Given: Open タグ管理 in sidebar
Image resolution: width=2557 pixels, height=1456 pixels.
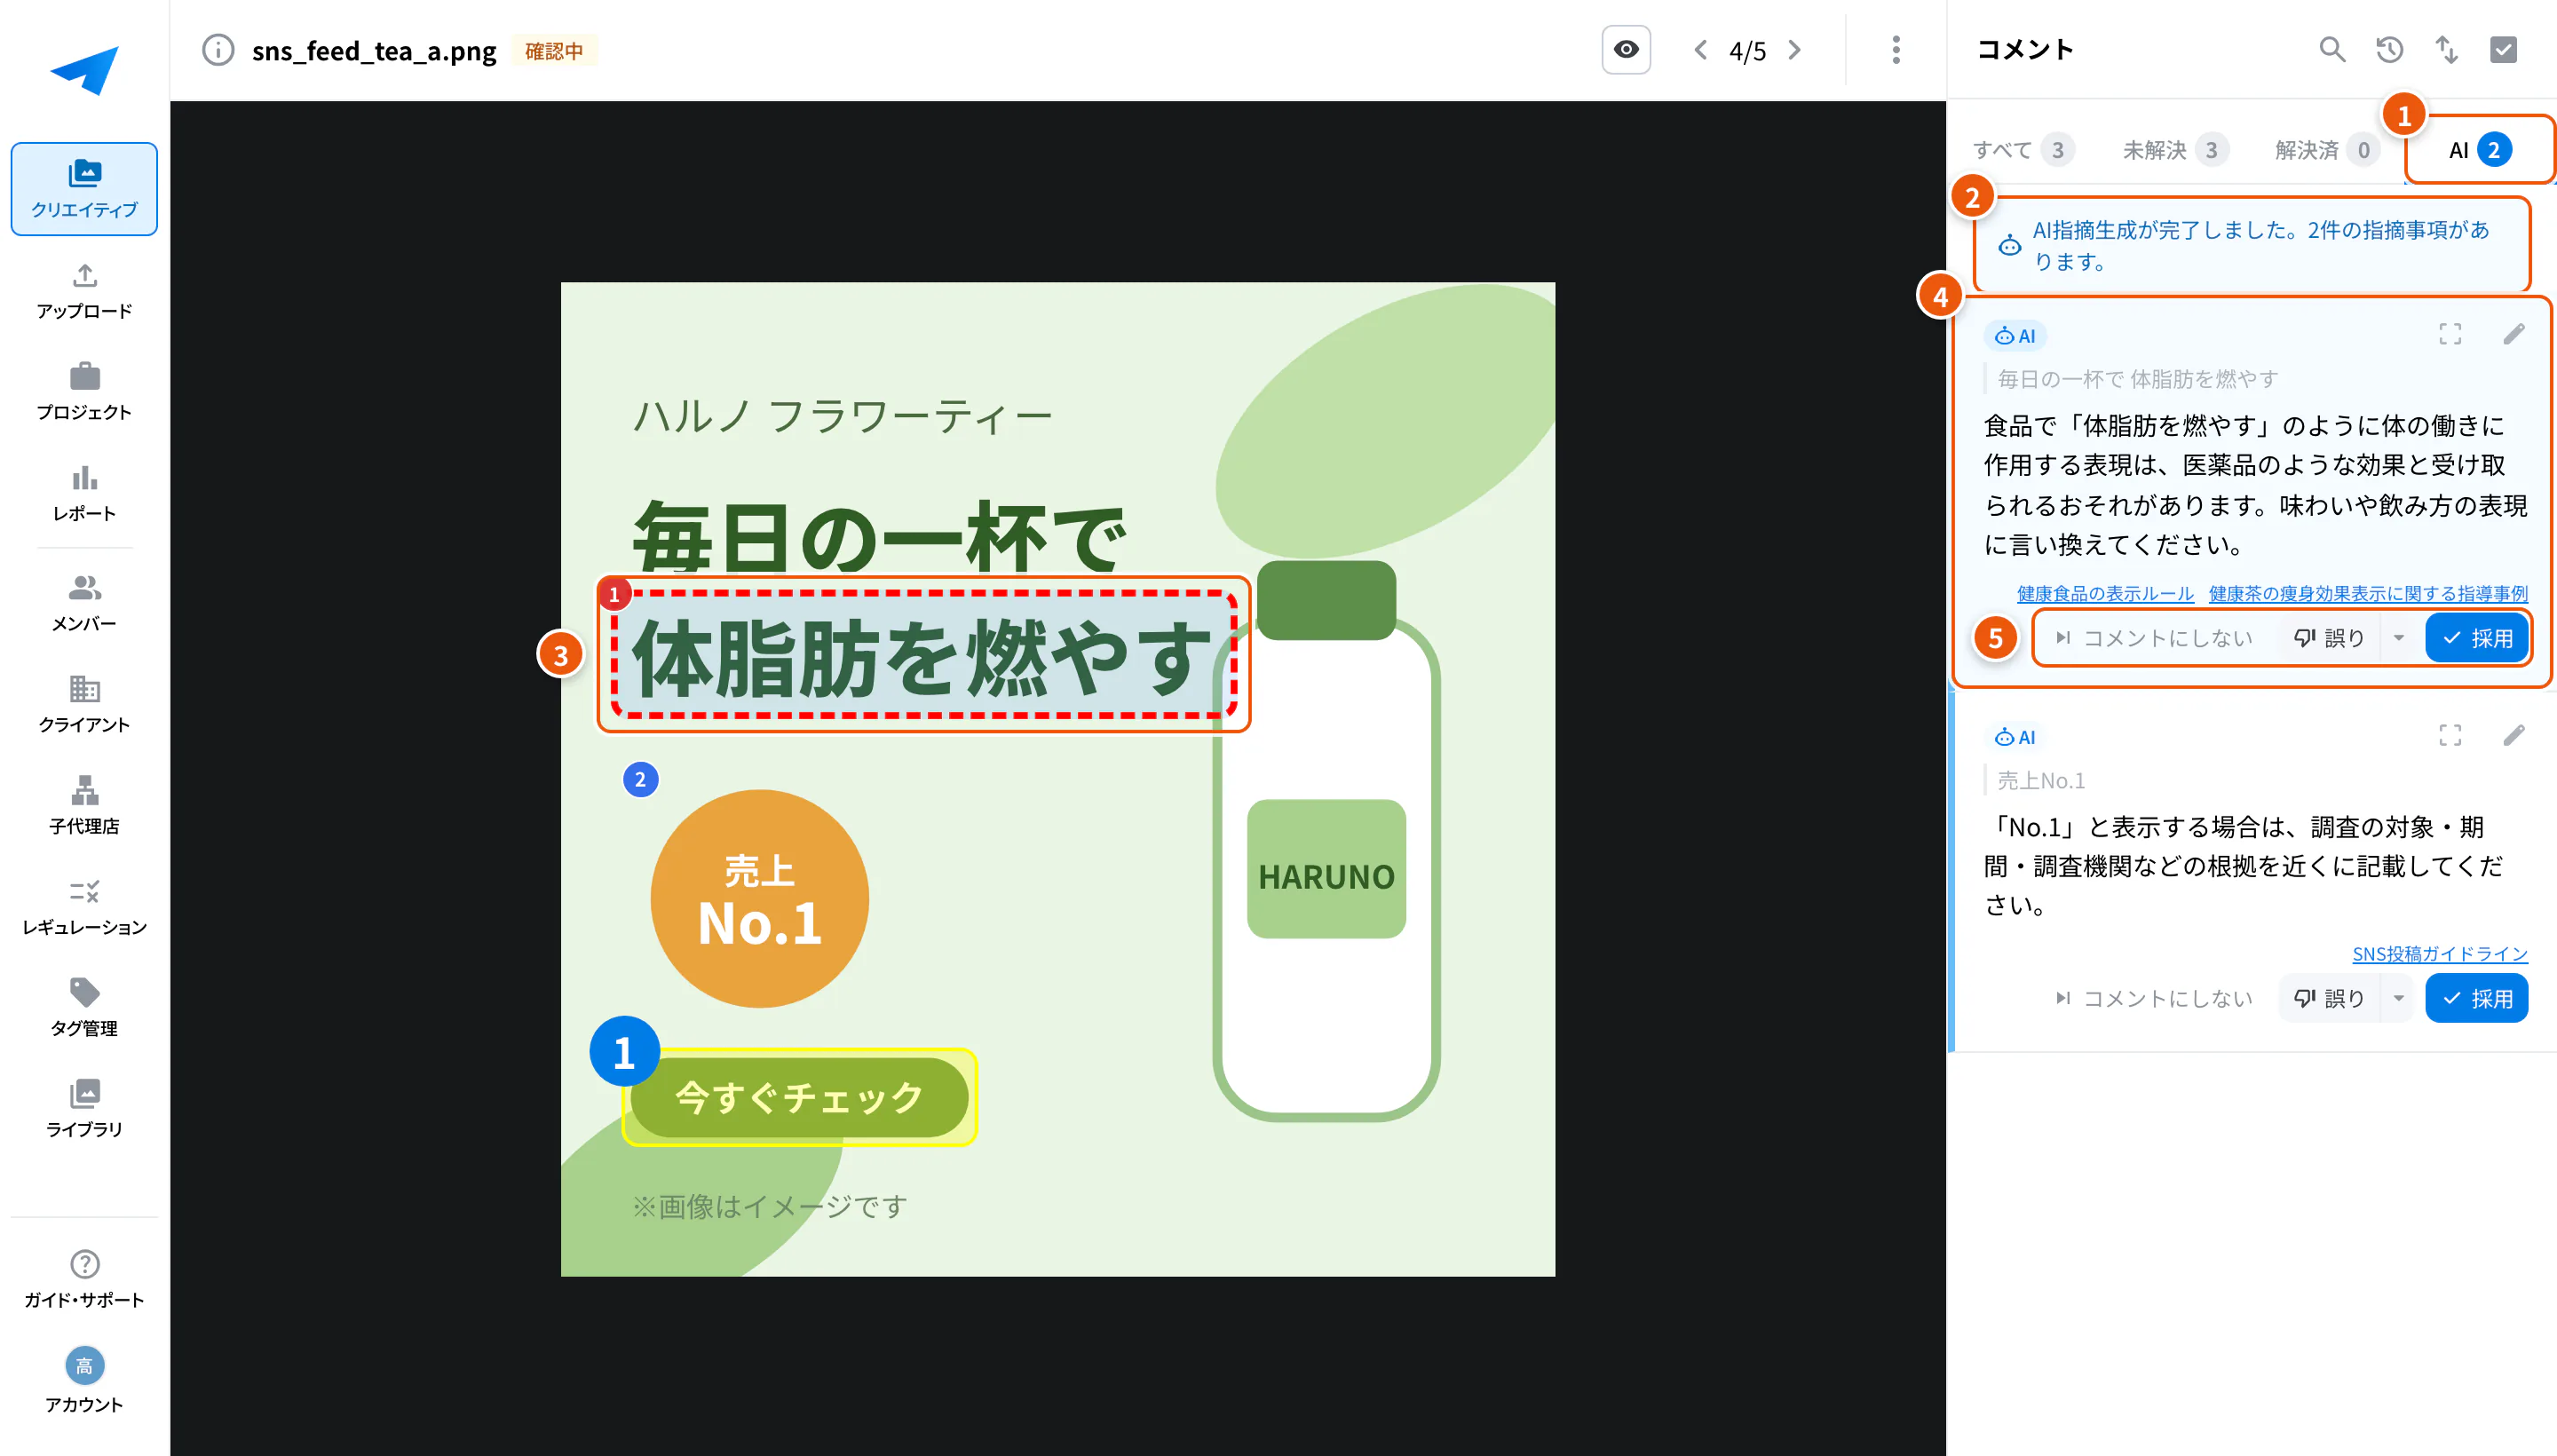Looking at the screenshot, I should pos(84,1008).
